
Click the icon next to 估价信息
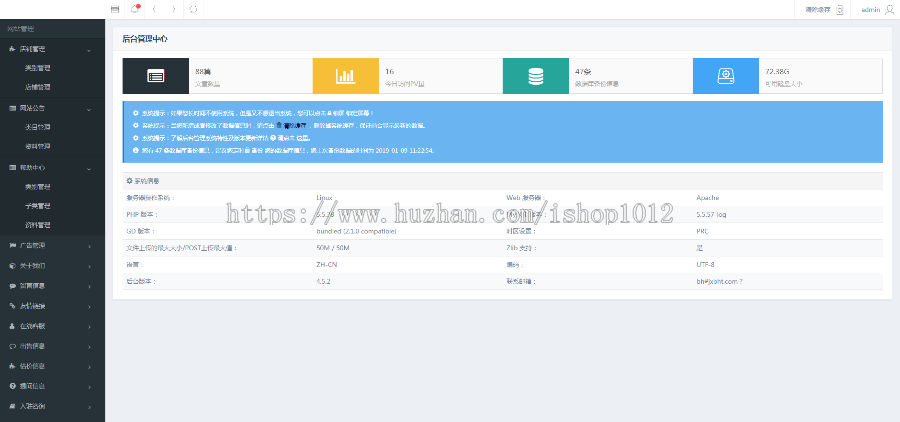pos(13,366)
